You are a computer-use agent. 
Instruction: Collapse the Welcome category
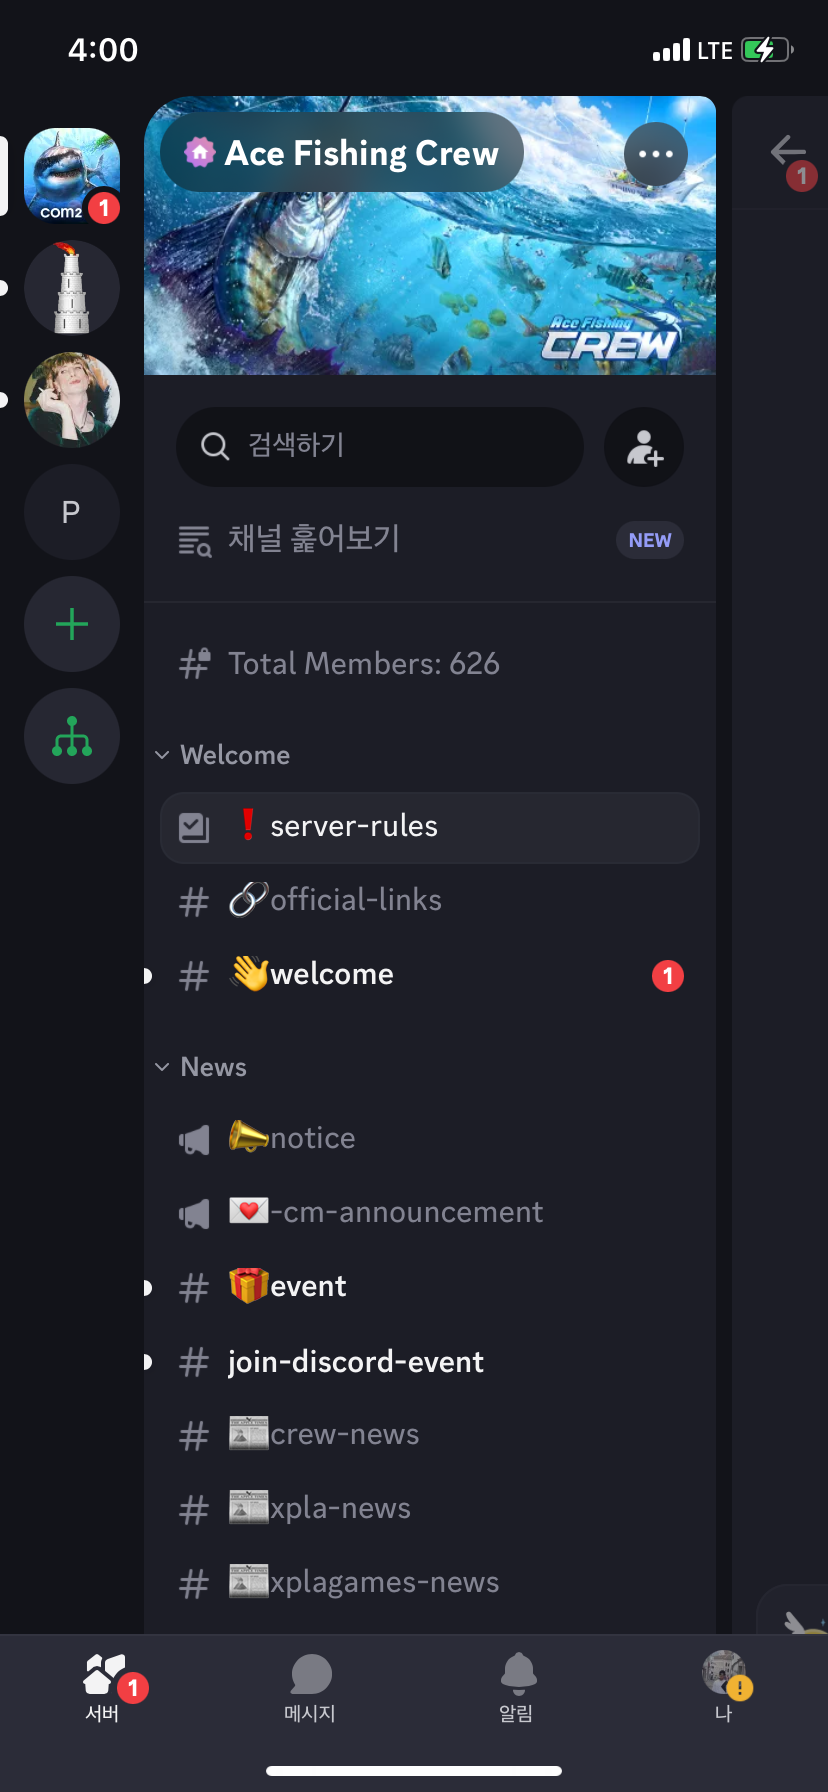pyautogui.click(x=224, y=755)
